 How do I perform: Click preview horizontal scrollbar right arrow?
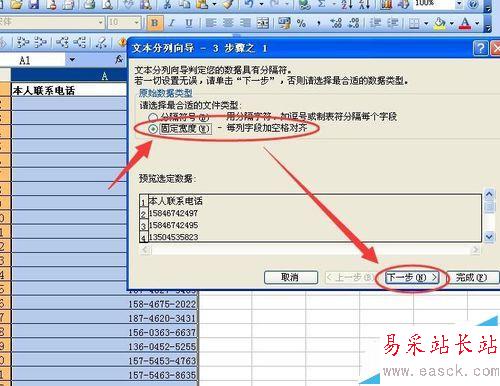476,250
